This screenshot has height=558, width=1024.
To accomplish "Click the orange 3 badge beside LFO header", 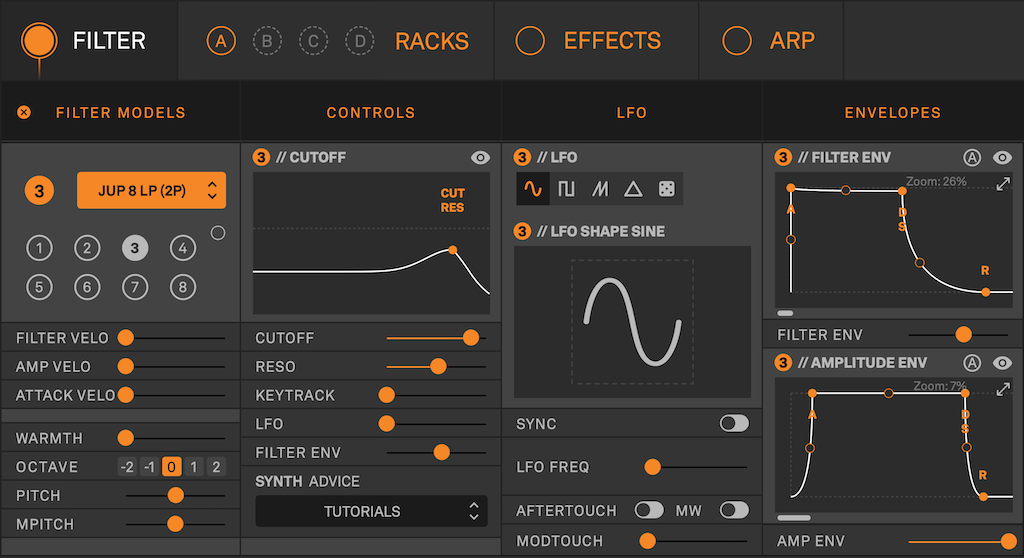I will (522, 157).
